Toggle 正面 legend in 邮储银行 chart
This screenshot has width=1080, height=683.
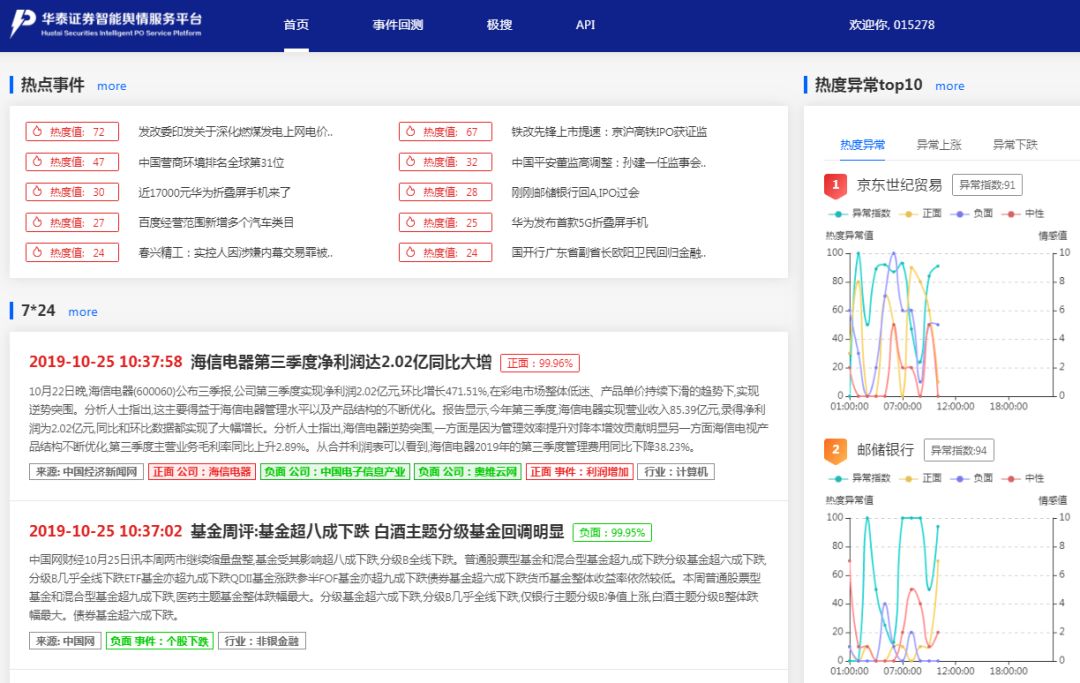tap(920, 478)
